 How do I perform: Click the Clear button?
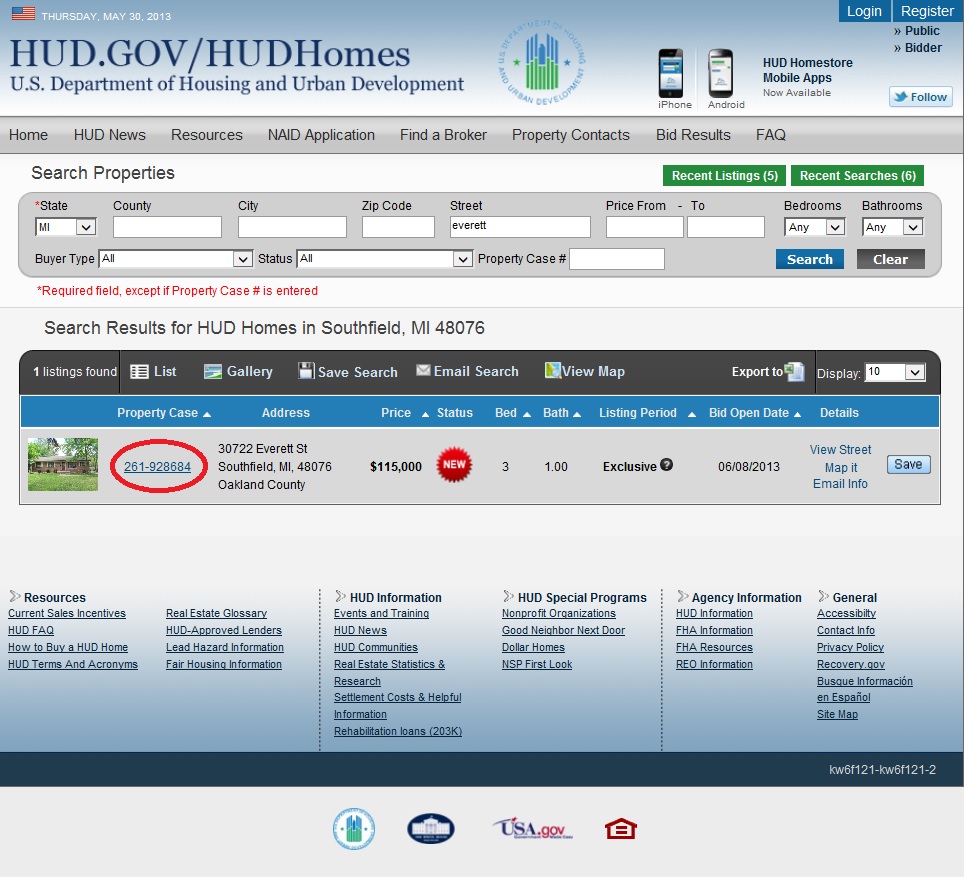tap(890, 259)
